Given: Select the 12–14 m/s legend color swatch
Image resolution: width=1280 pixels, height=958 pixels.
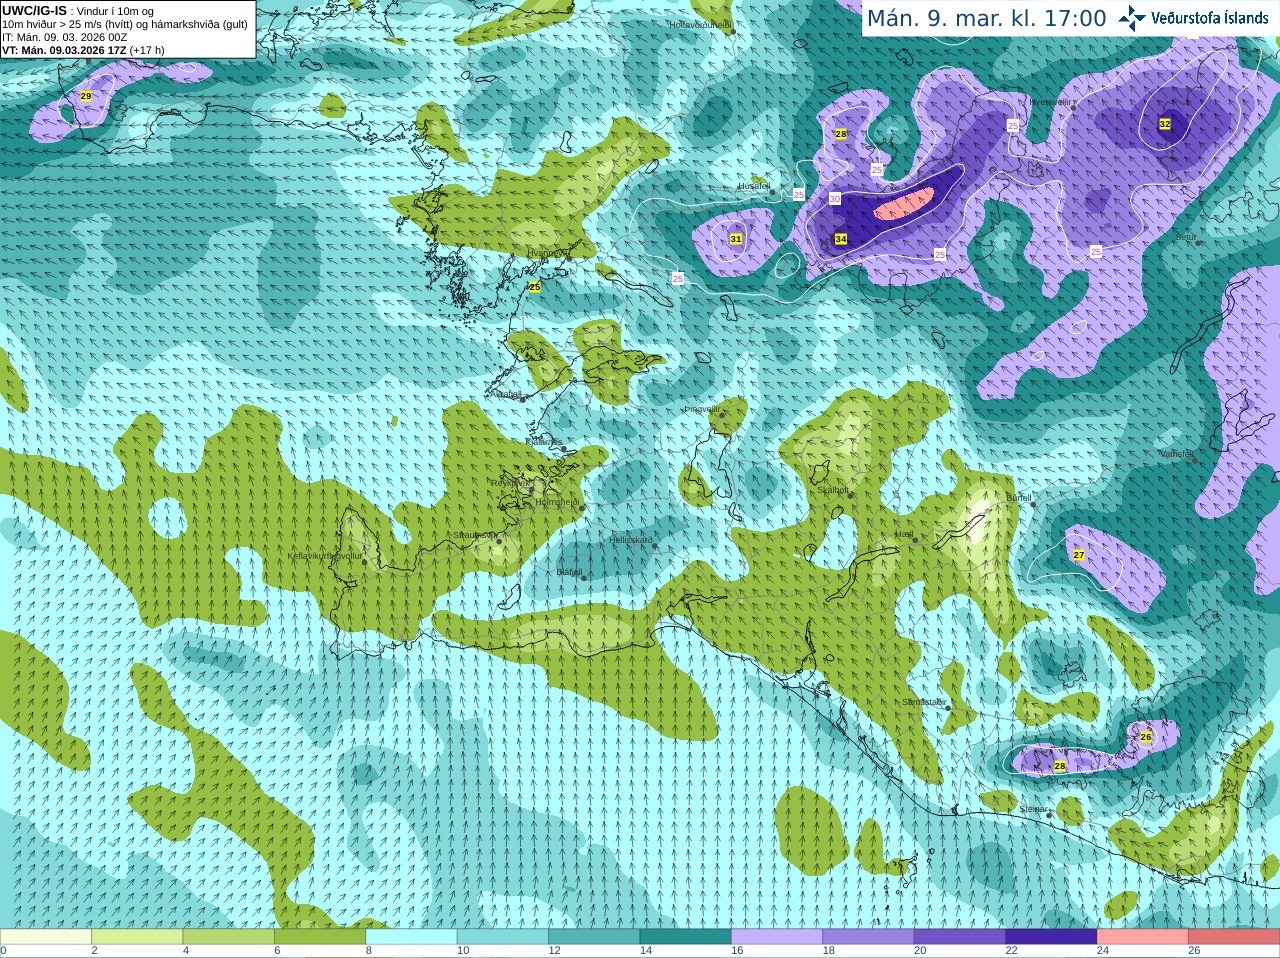Looking at the screenshot, I should [x=594, y=937].
